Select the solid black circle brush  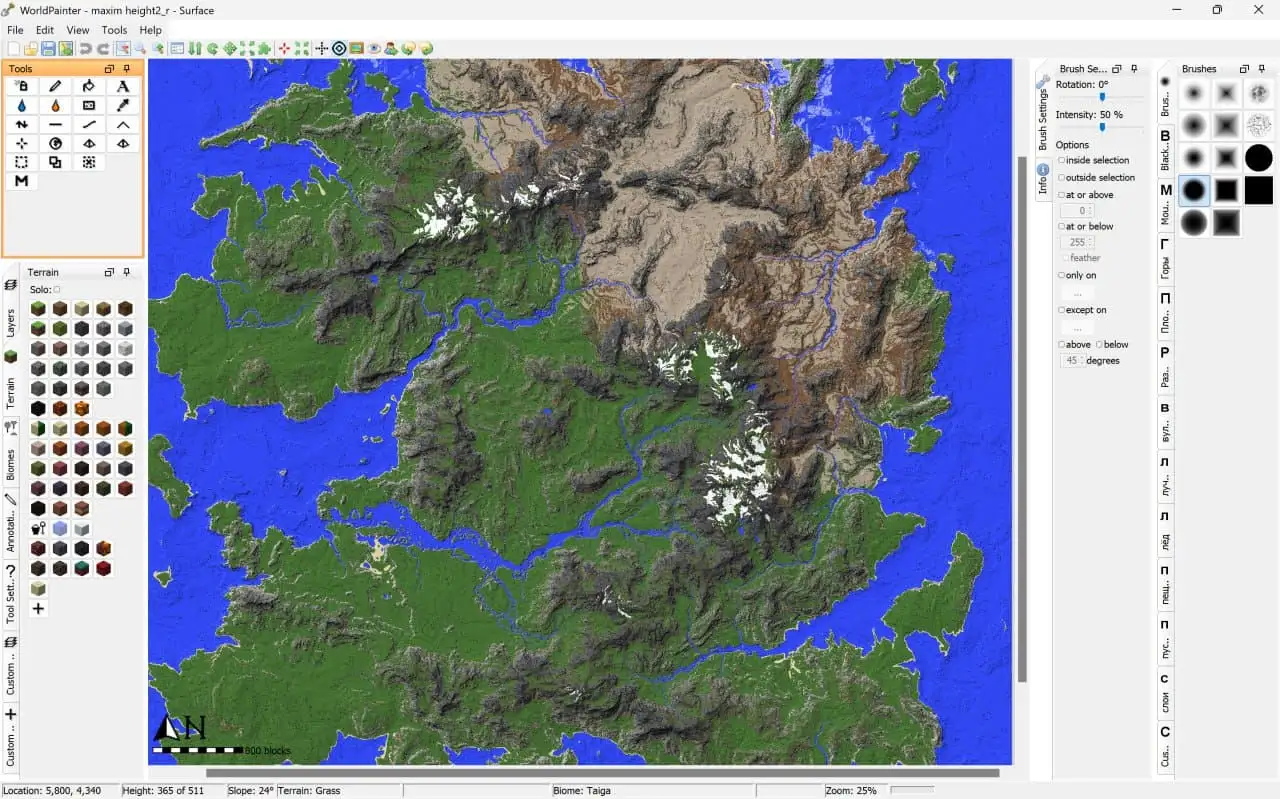point(1258,158)
